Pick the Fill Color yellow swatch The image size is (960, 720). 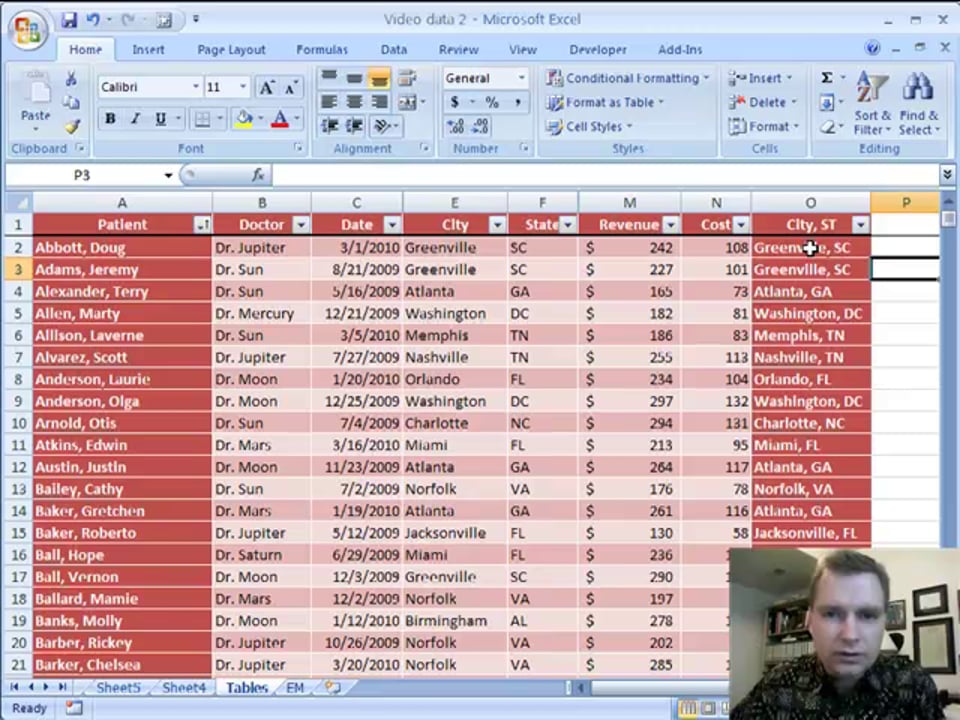(x=244, y=119)
